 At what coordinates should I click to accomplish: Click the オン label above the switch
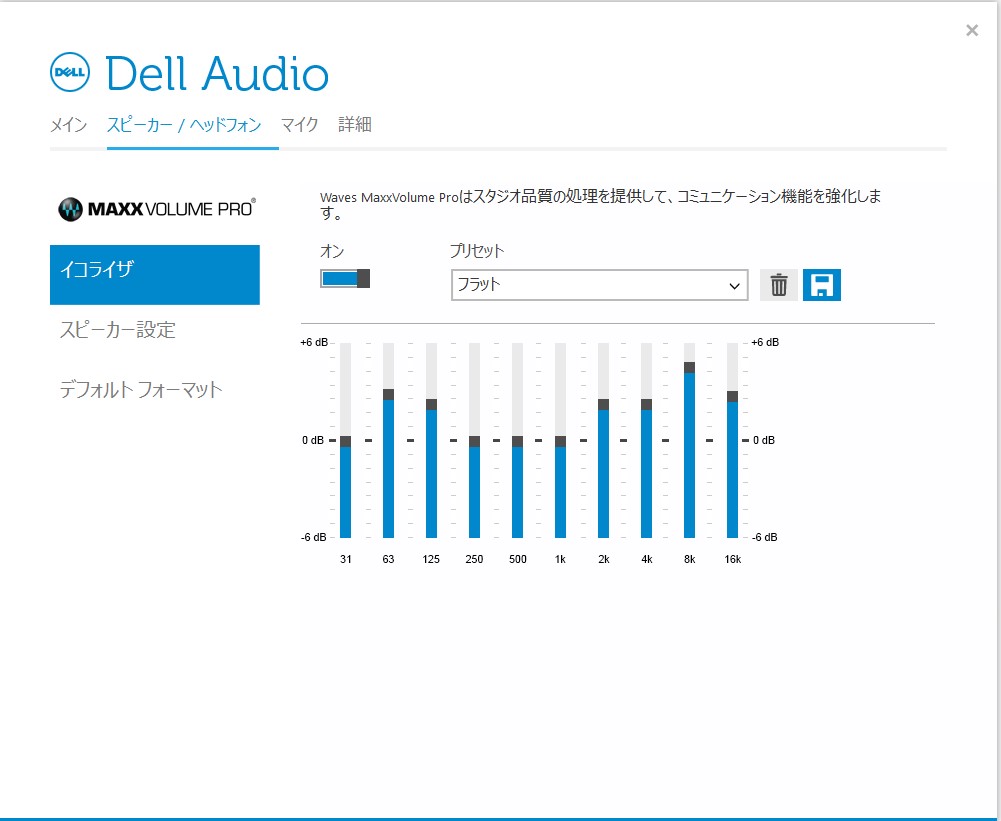[331, 251]
